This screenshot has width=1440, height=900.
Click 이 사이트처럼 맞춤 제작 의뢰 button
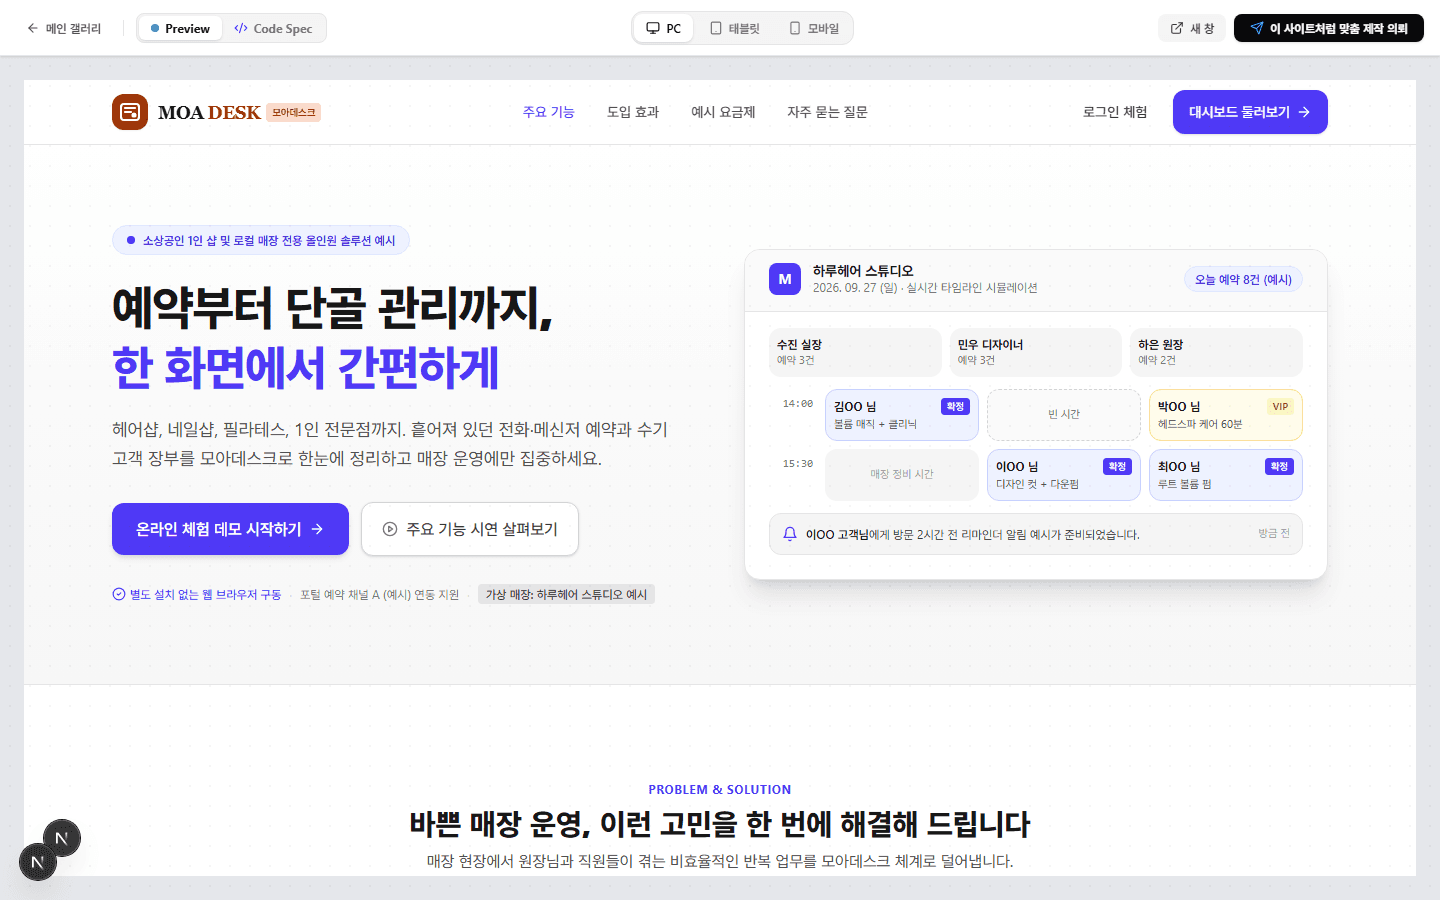(1329, 28)
